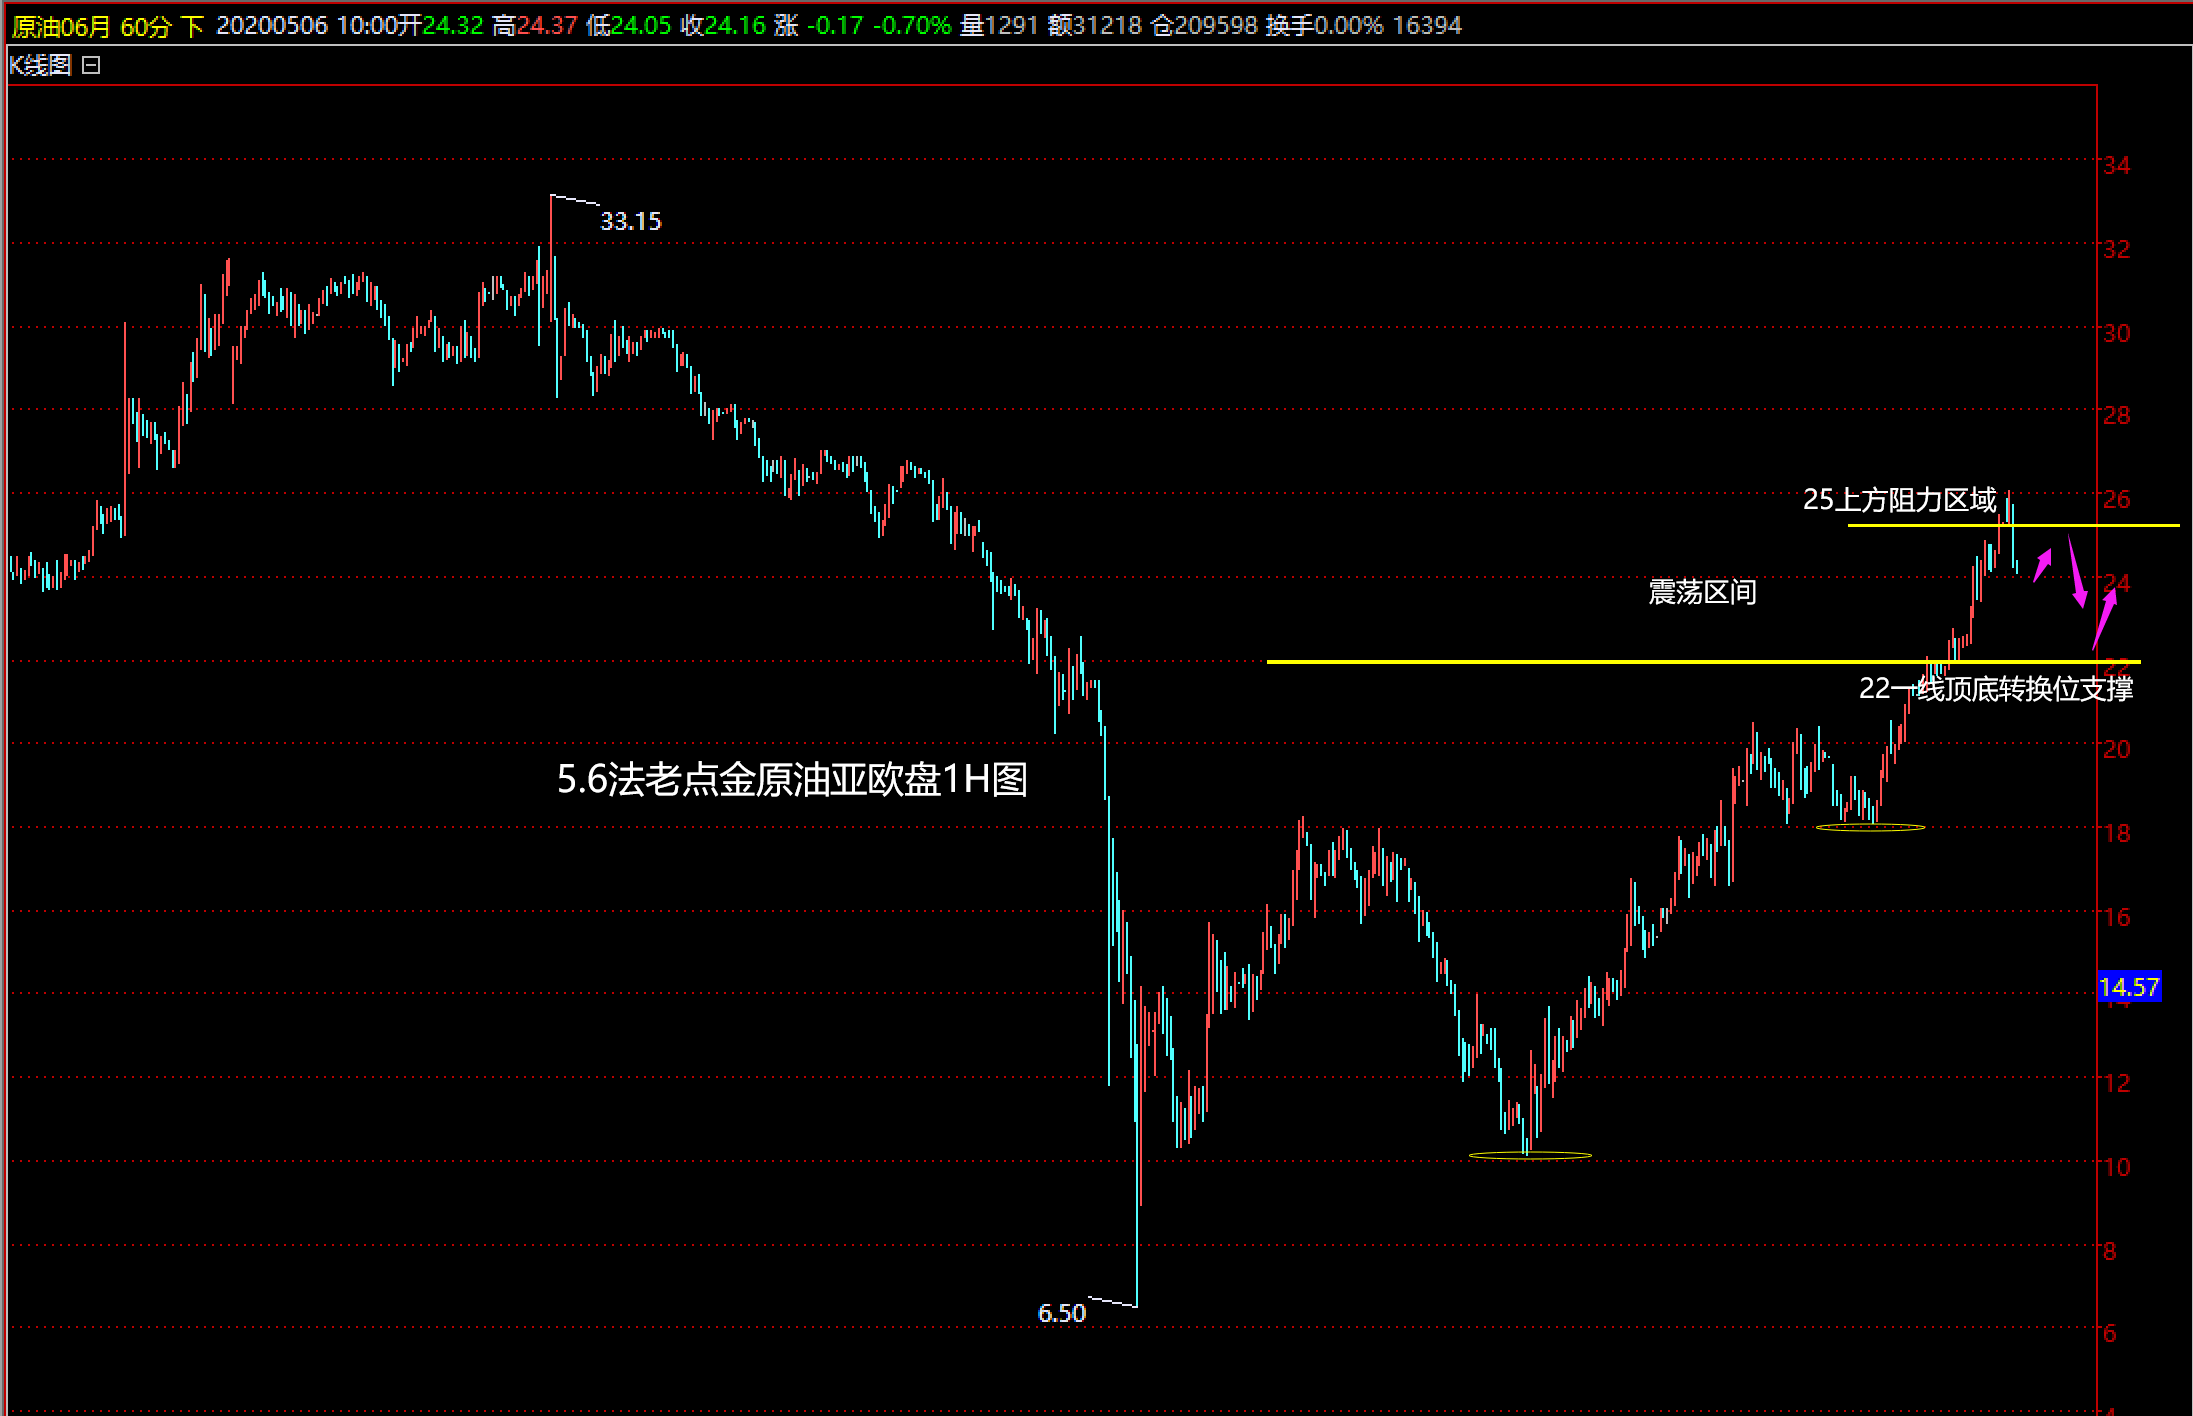Select the 6.50 low price label
The image size is (2193, 1416).
[1061, 1314]
